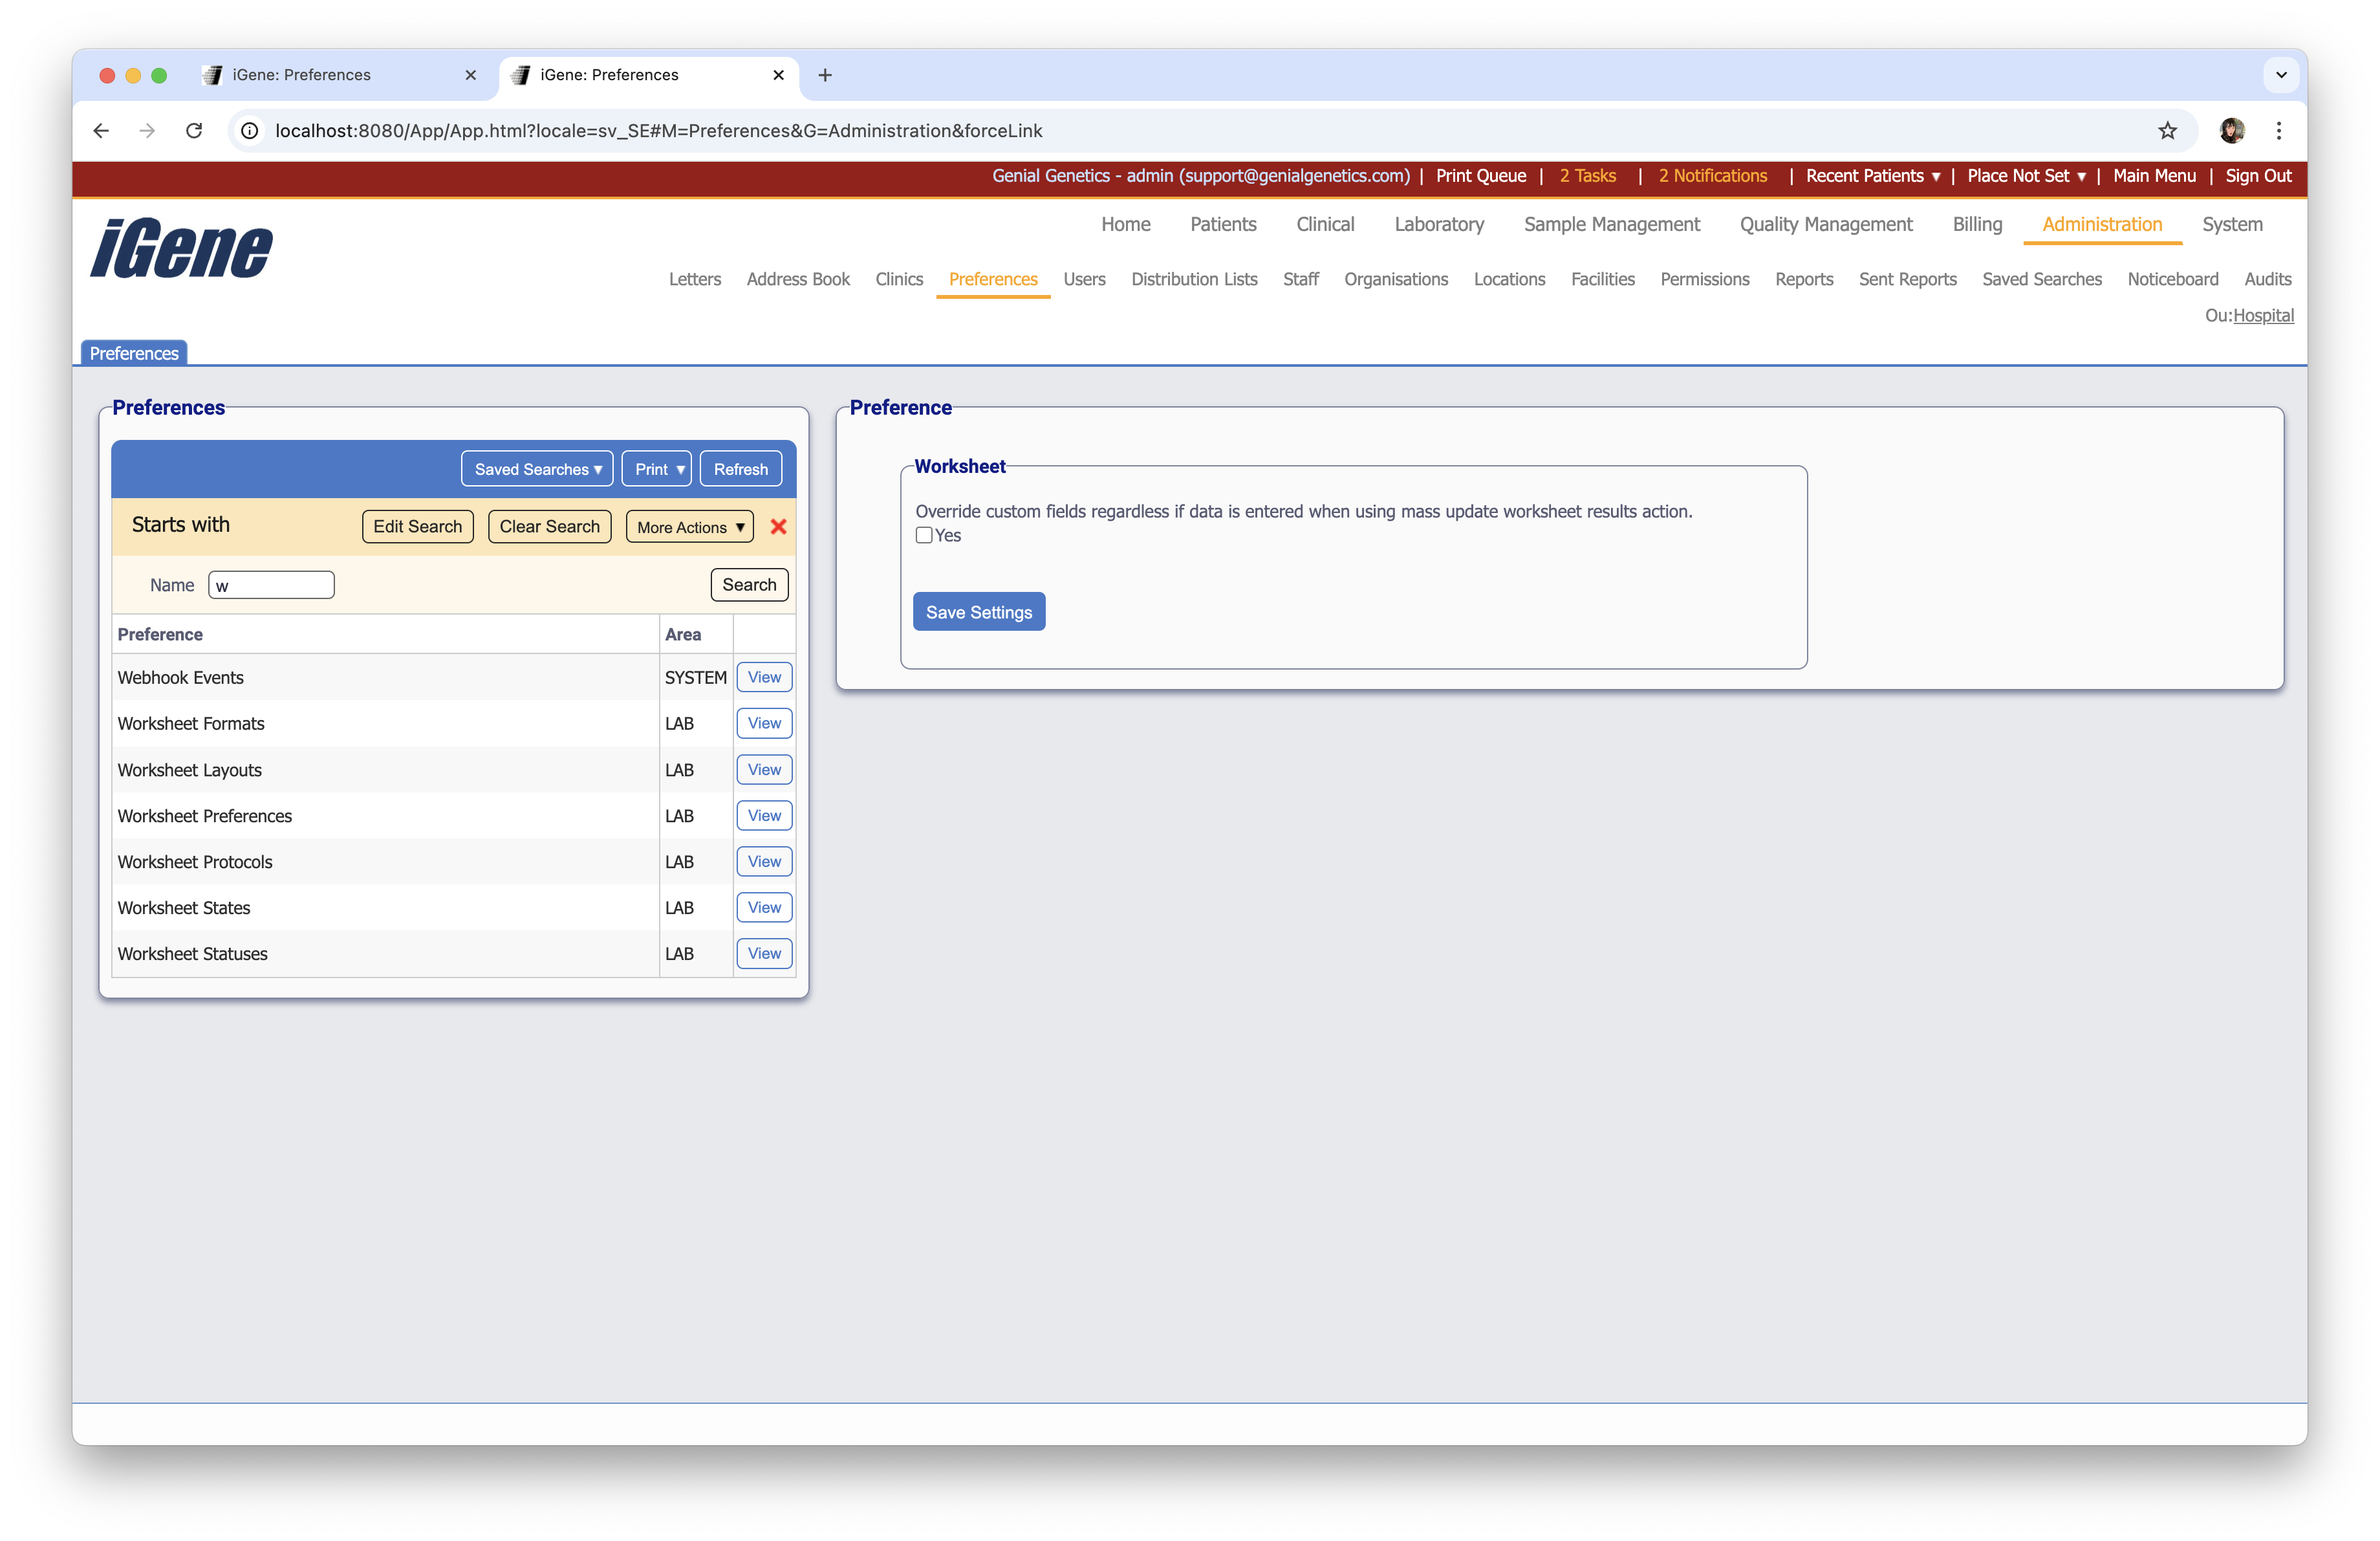Click the browser back arrow
2380x1541 pixels.
(x=100, y=131)
